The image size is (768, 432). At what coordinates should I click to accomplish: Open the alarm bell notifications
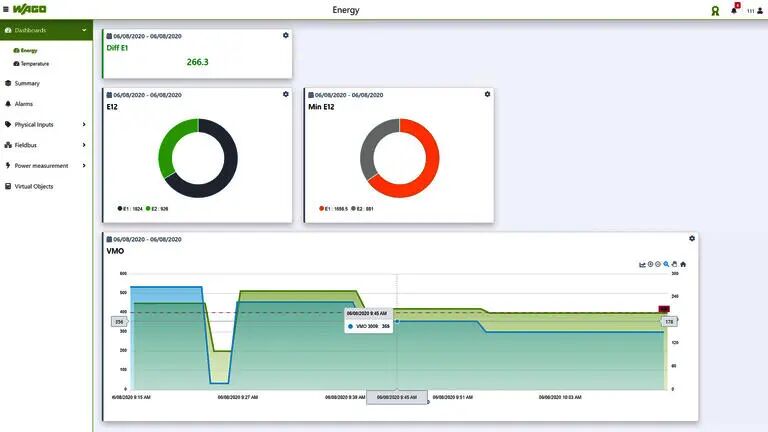tap(734, 10)
